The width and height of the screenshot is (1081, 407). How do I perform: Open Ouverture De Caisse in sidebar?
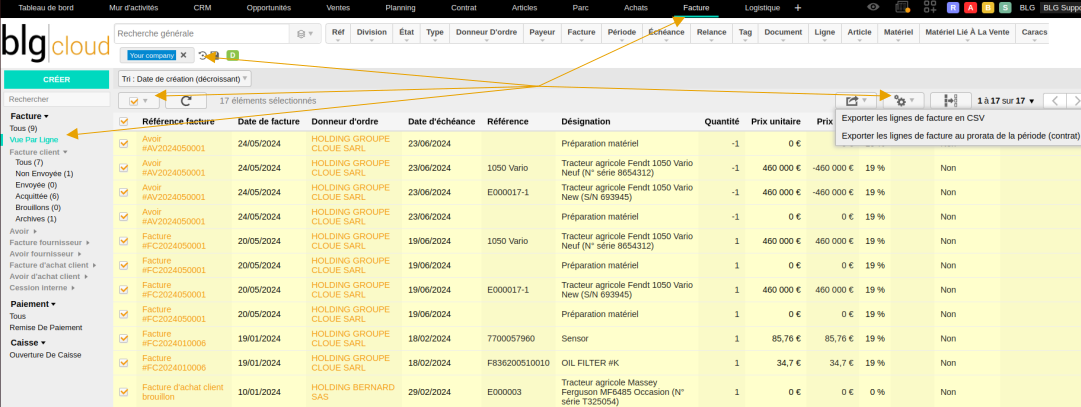(x=46, y=355)
